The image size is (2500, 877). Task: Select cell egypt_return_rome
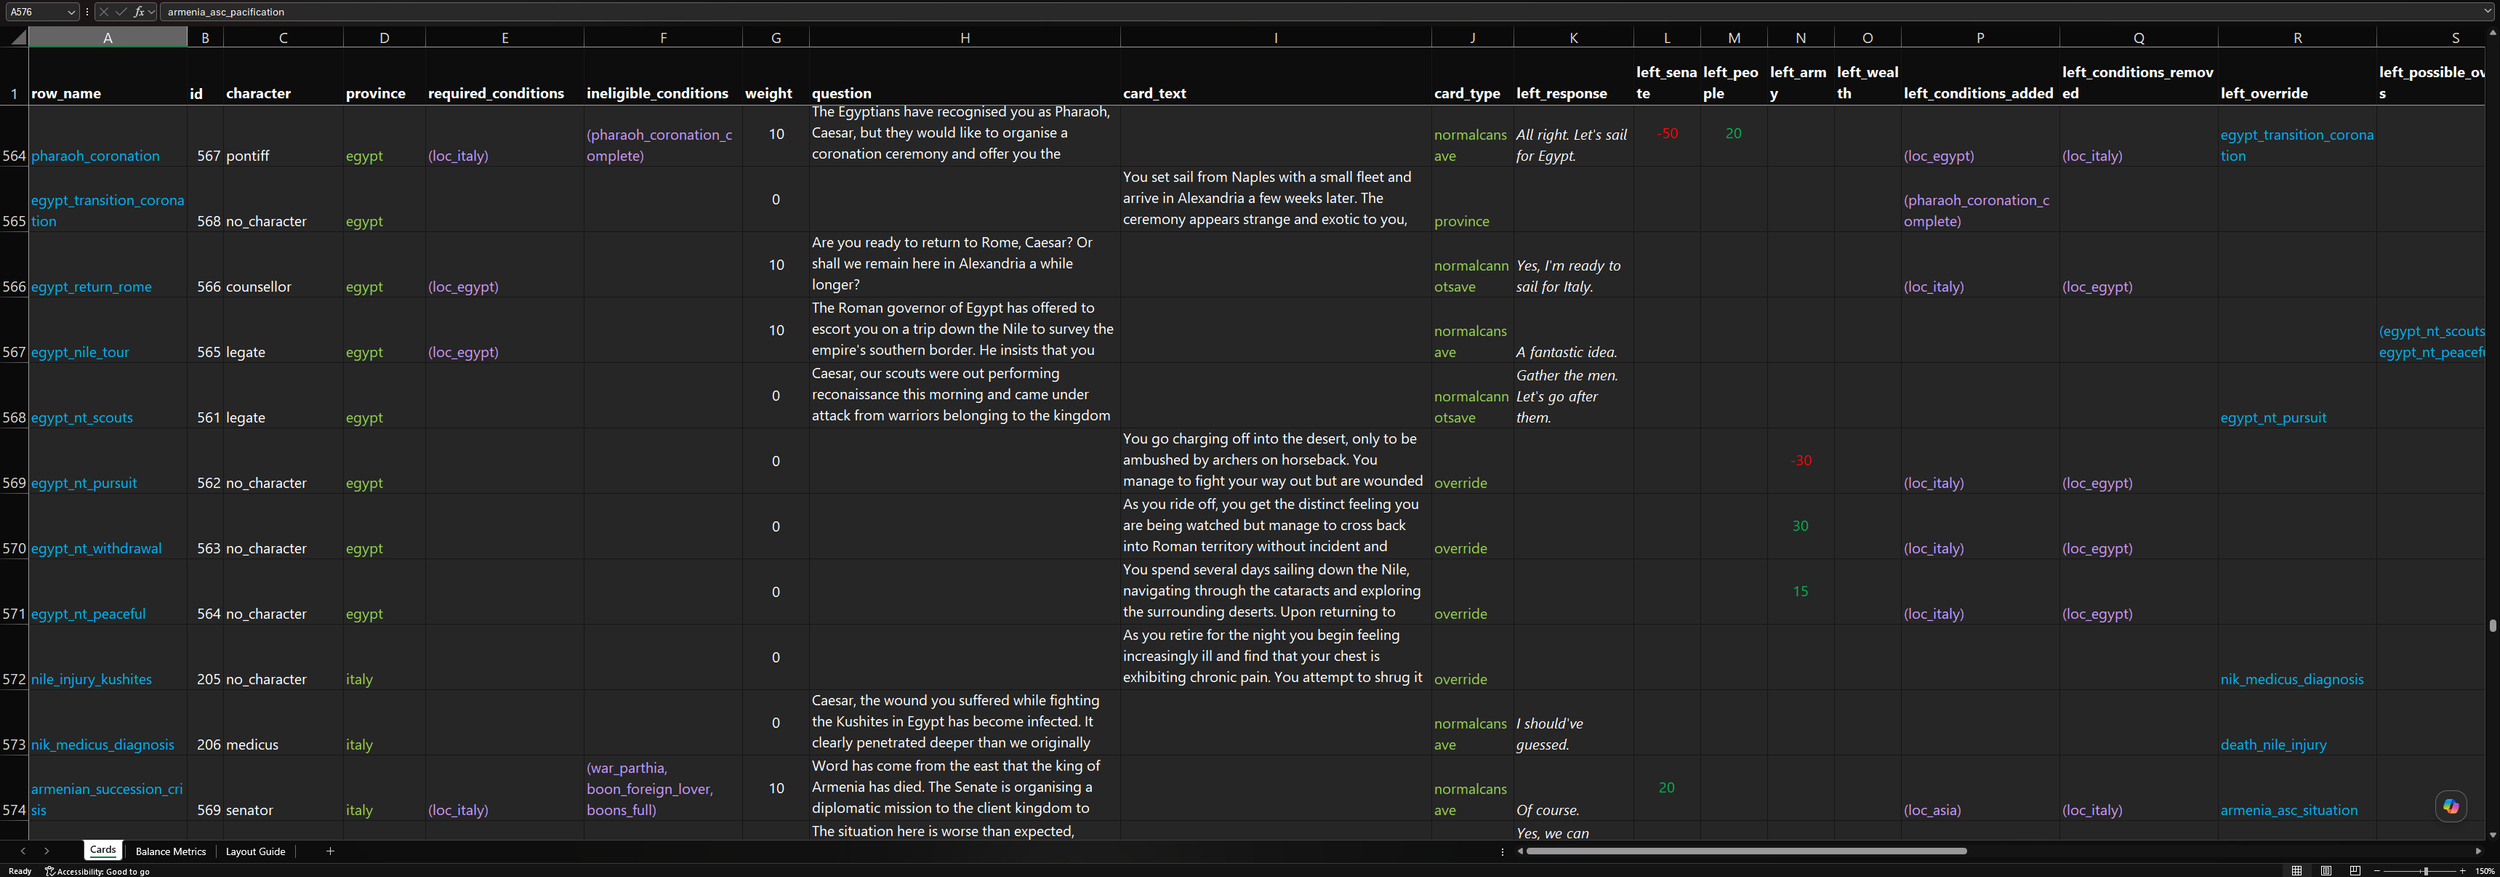[x=108, y=265]
